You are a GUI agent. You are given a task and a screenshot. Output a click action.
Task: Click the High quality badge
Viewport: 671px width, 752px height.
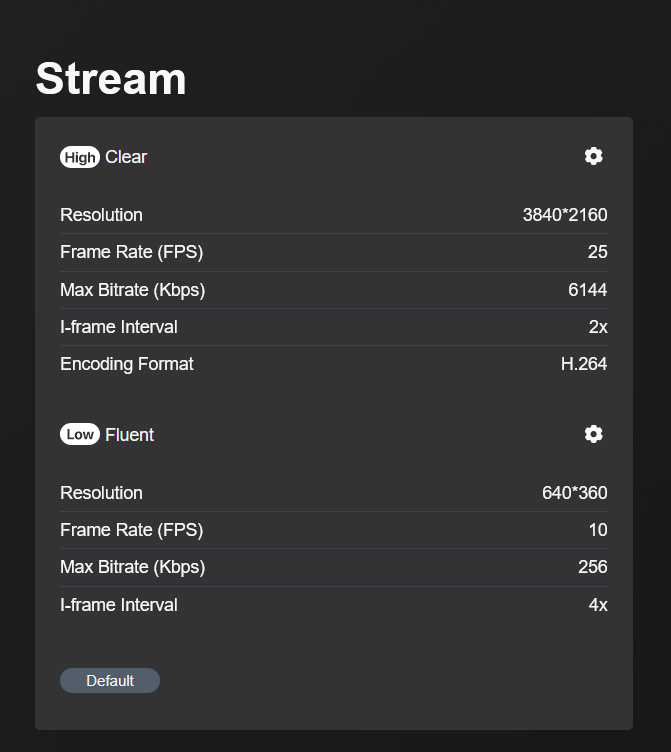click(80, 157)
